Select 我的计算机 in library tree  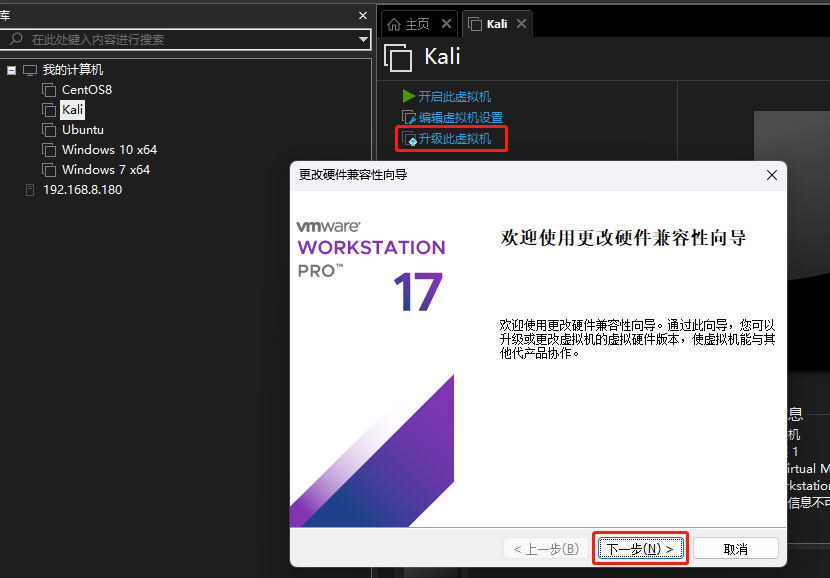tap(73, 70)
